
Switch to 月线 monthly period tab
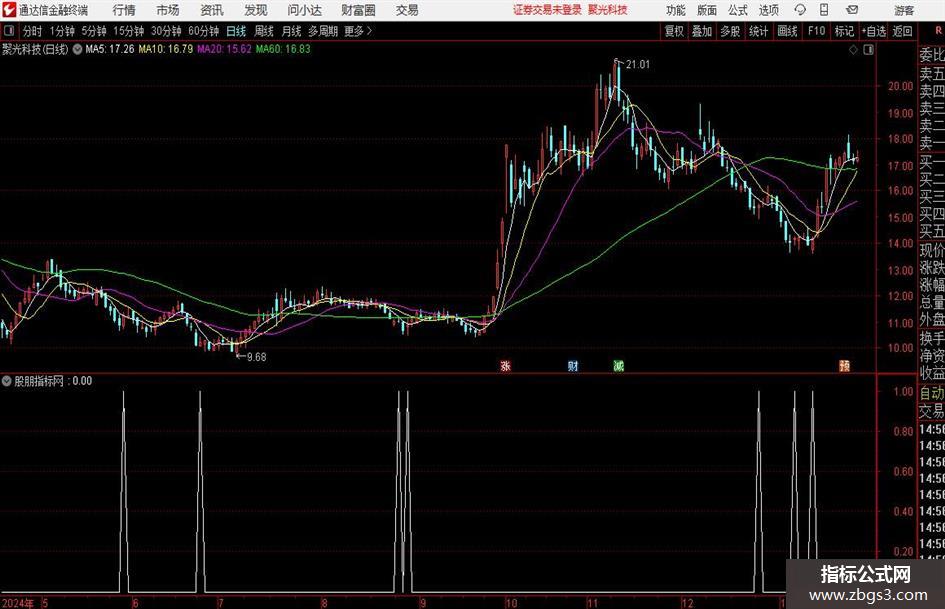(291, 31)
